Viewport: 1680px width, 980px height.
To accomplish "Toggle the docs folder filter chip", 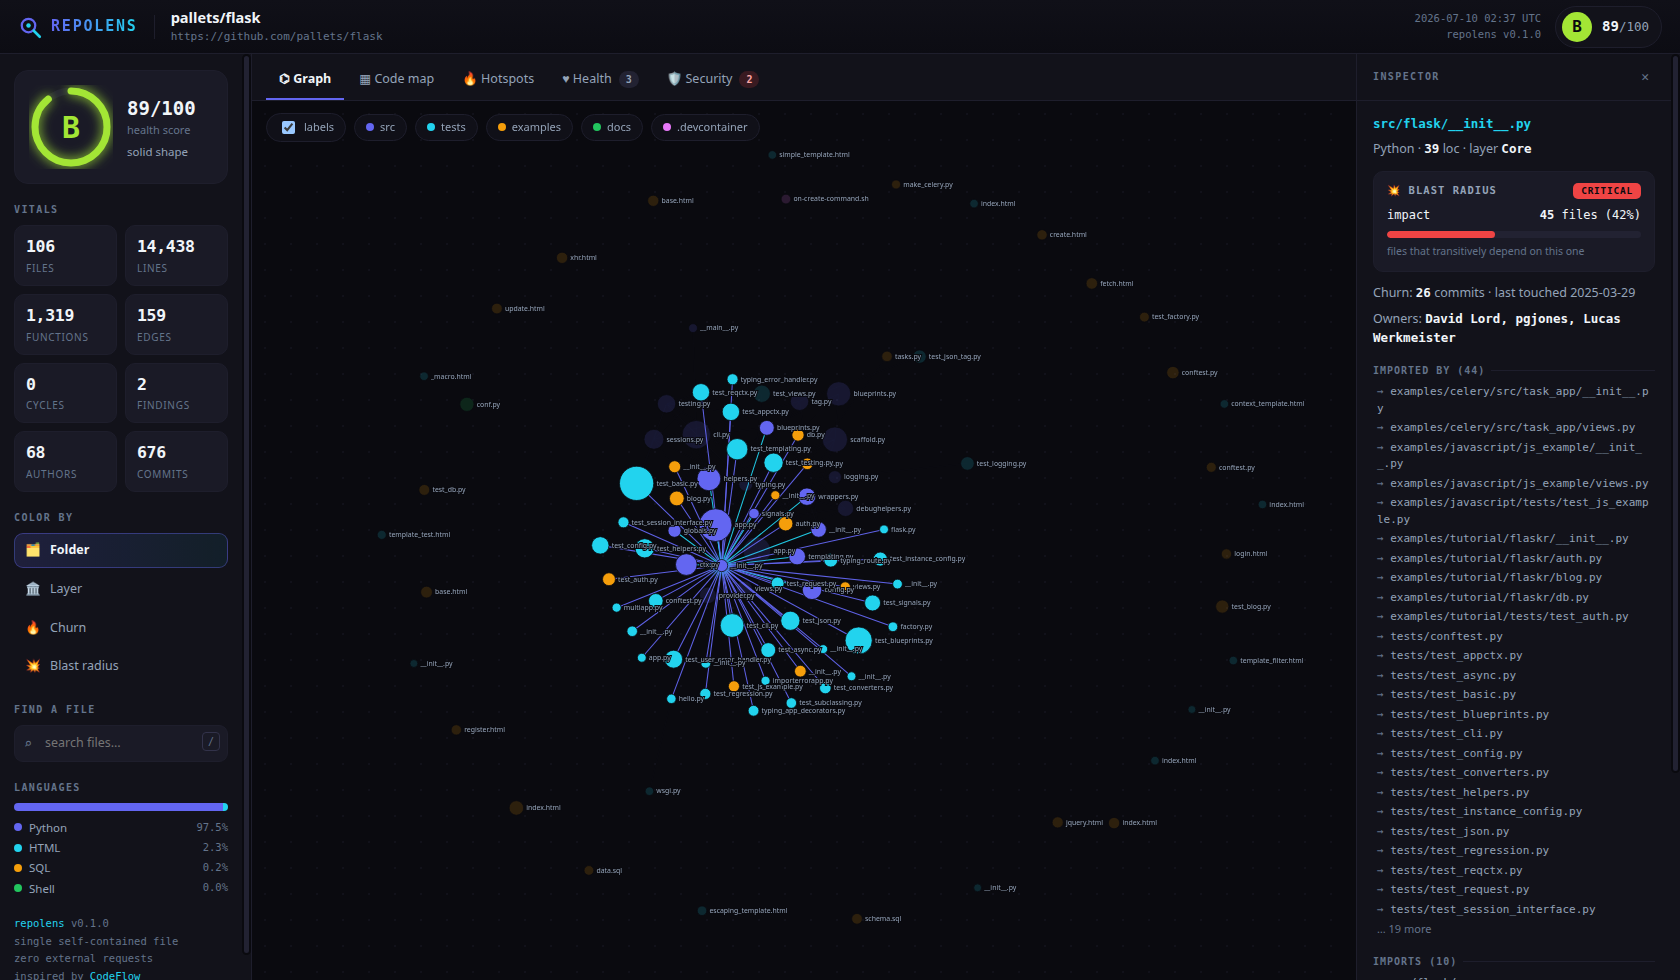I will coord(612,127).
